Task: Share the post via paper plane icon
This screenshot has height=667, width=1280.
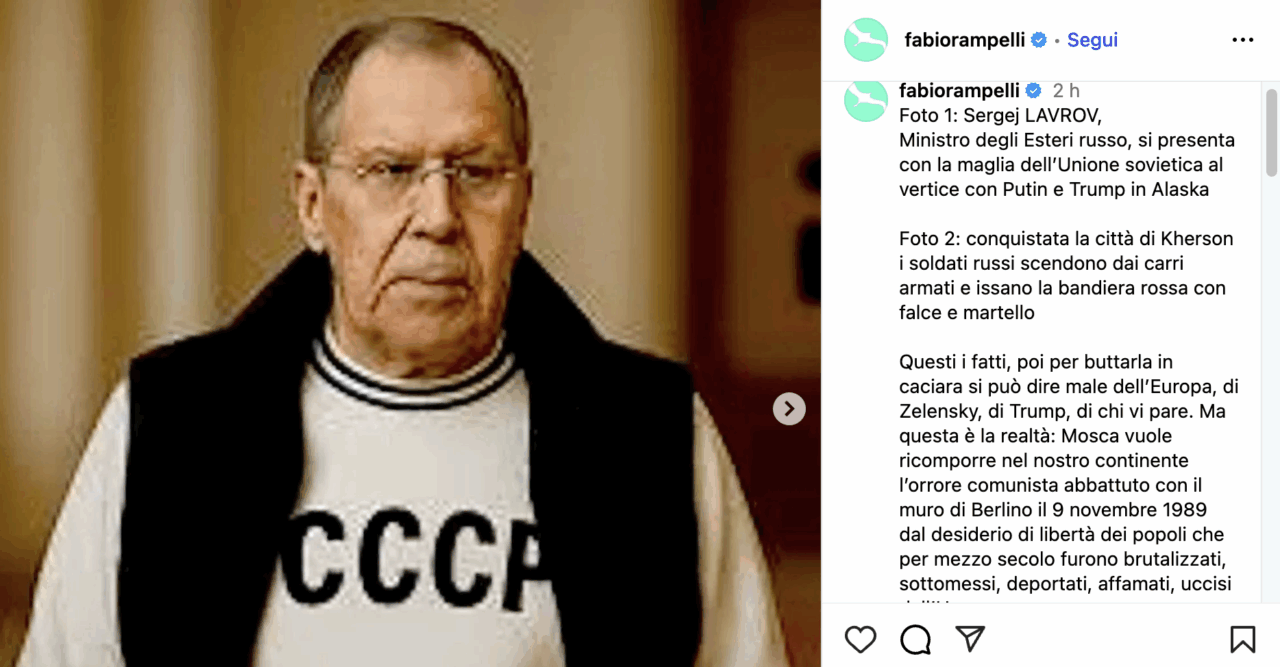Action: point(970,639)
